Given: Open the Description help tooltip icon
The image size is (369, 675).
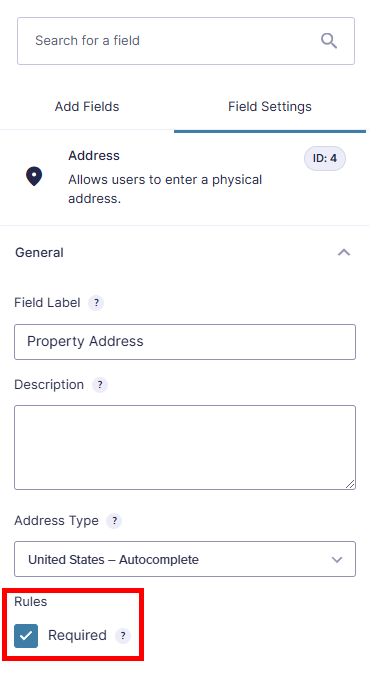Looking at the screenshot, I should coord(100,384).
